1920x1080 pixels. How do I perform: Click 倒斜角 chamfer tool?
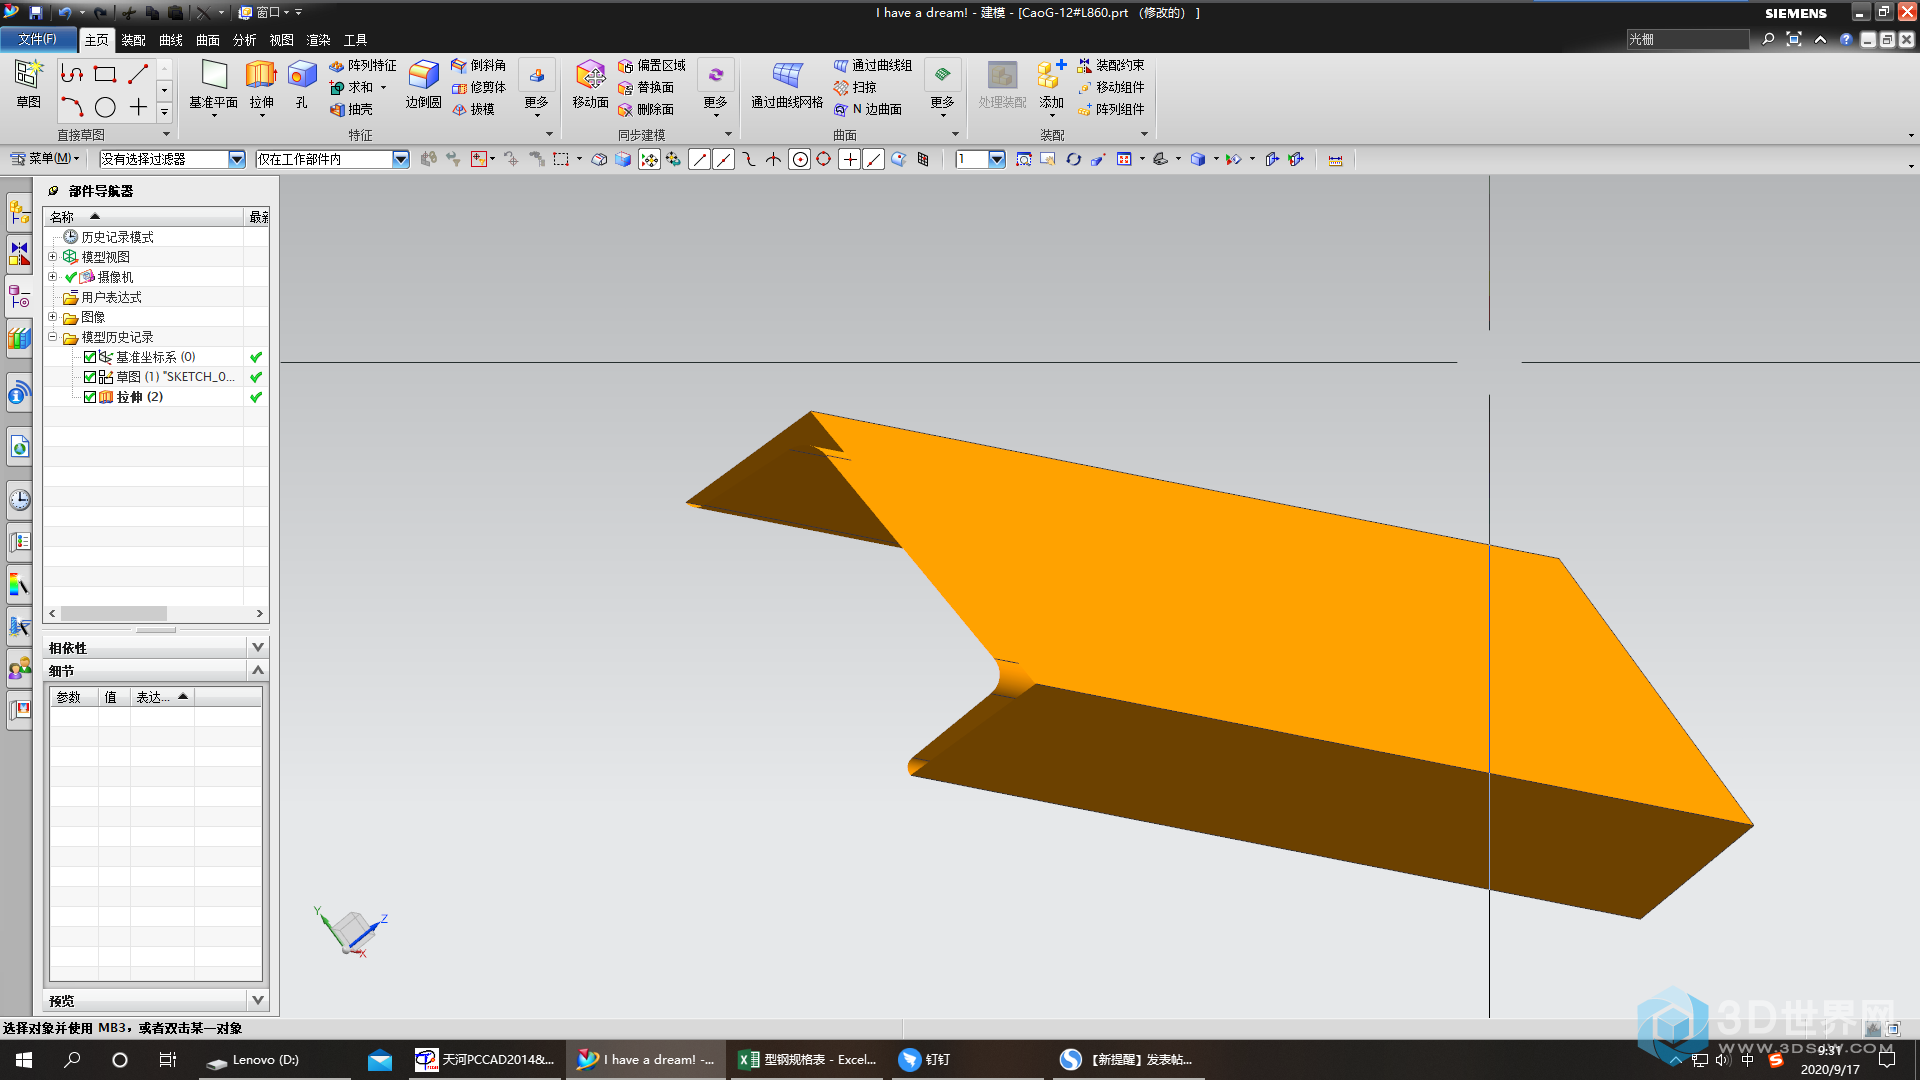(x=479, y=66)
